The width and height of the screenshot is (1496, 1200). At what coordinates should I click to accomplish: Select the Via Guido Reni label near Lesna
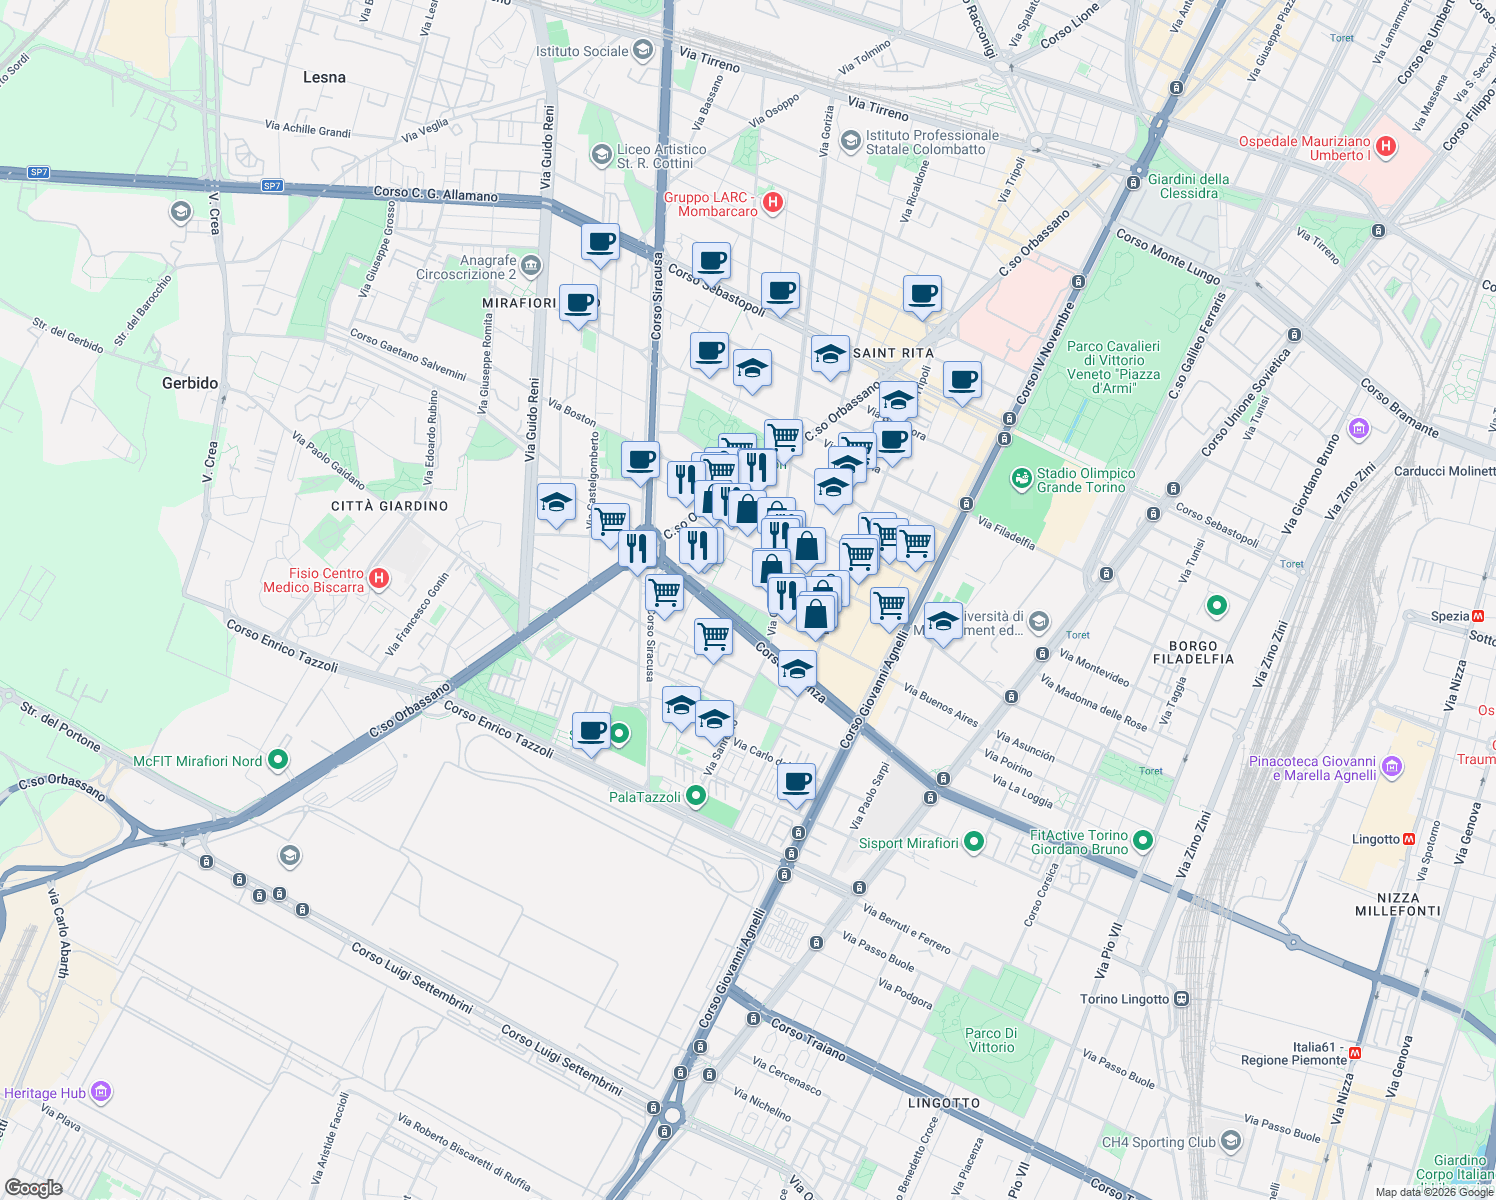pos(546,147)
